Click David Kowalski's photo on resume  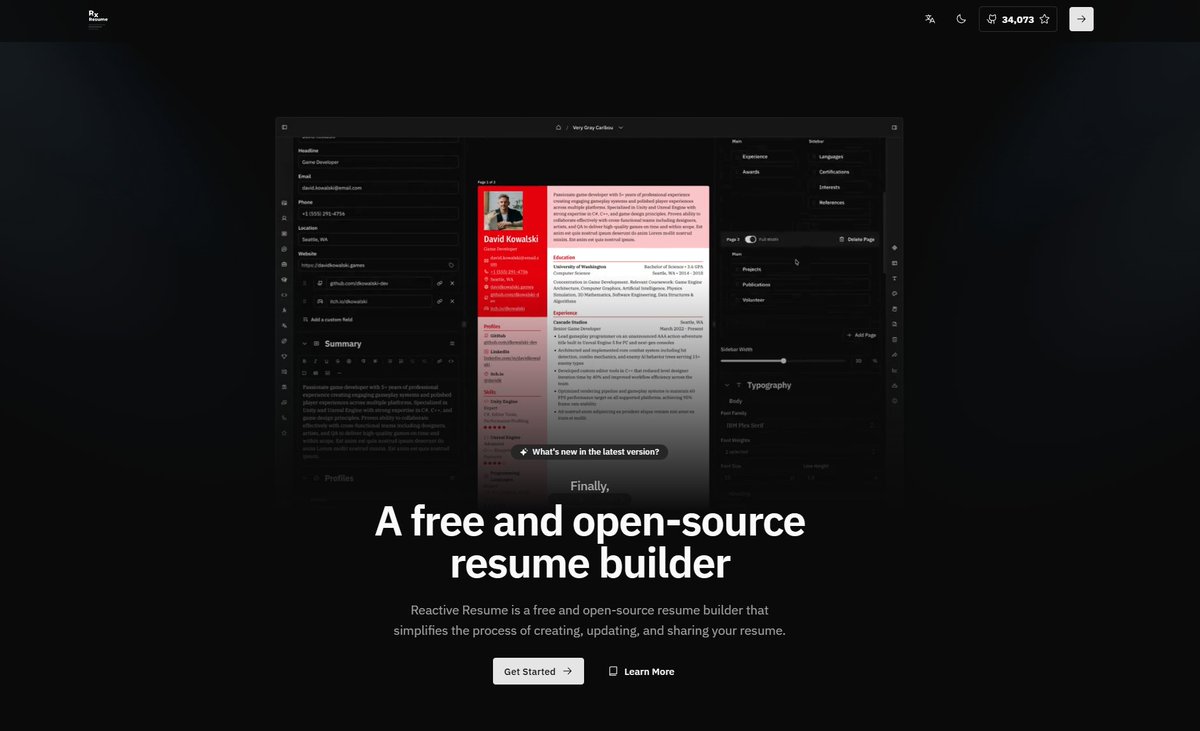tap(502, 210)
